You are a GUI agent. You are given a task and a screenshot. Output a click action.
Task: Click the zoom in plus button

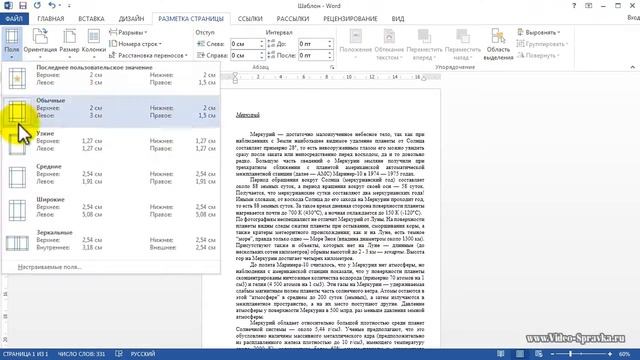(610, 354)
